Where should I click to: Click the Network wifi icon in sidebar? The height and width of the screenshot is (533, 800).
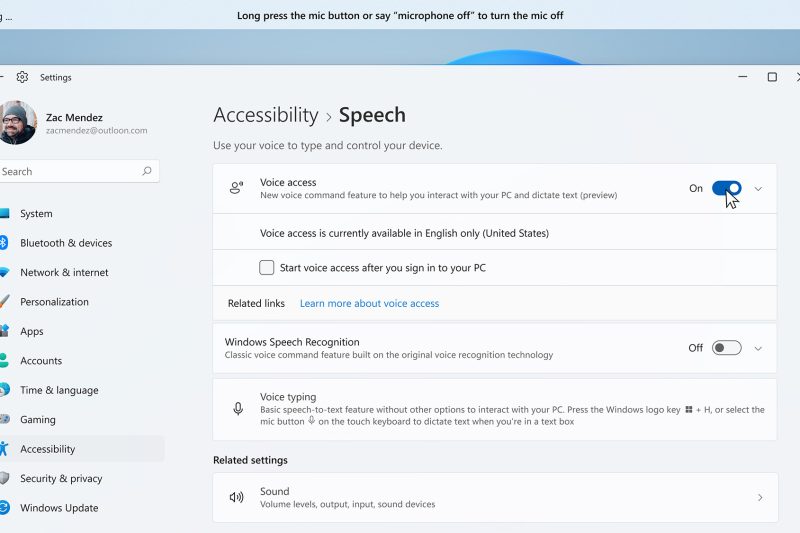tap(4, 272)
